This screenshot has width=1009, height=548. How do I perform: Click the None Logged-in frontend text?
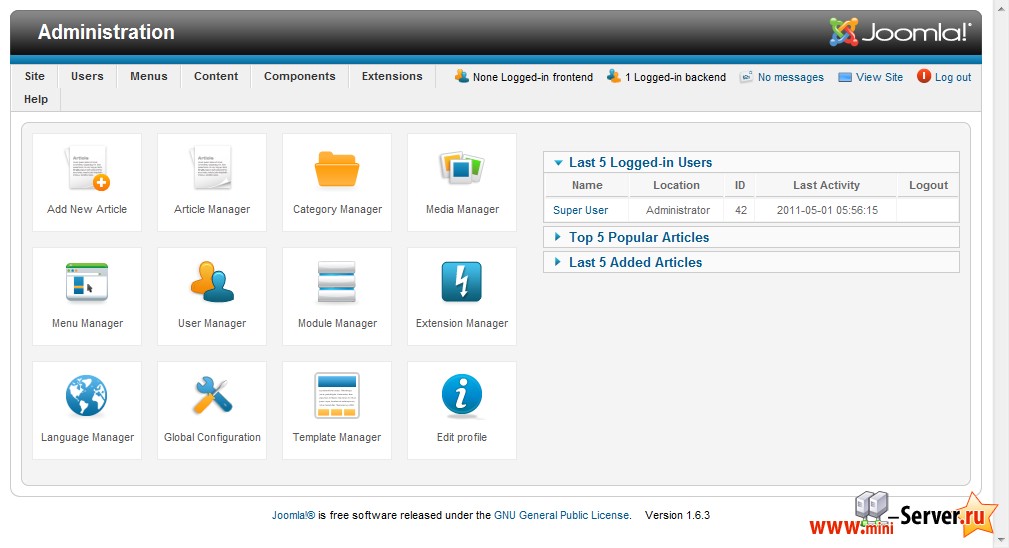533,77
